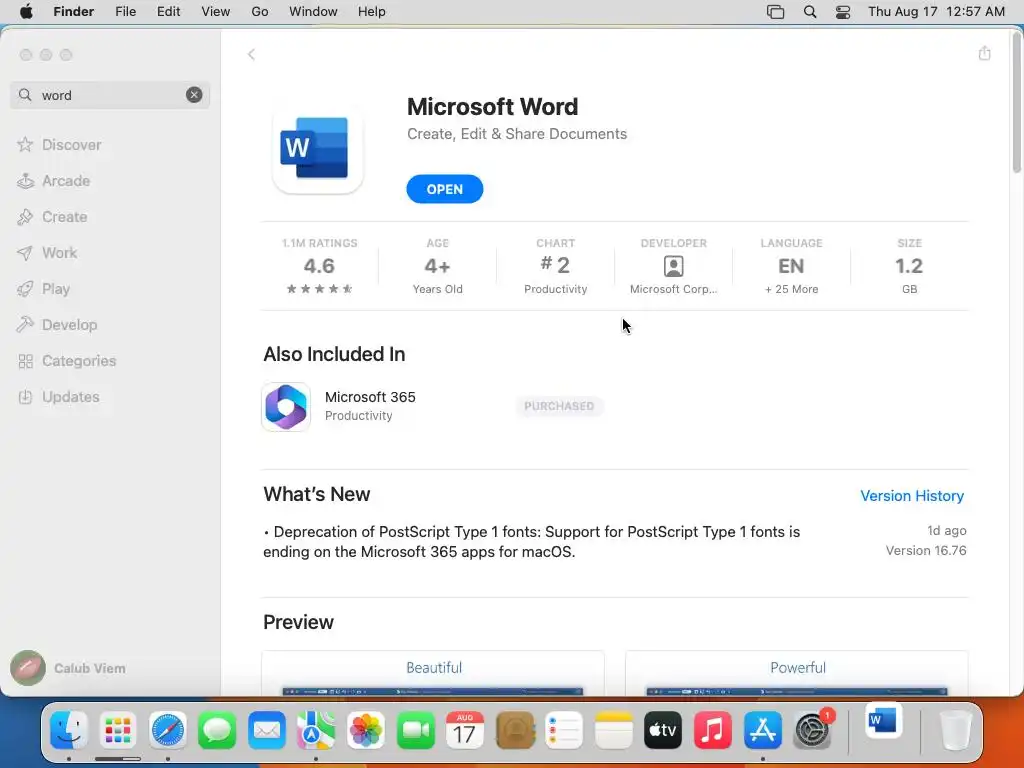The height and width of the screenshot is (768, 1024).
Task: Click the #2 Productivity chart ranking
Action: (x=555, y=267)
